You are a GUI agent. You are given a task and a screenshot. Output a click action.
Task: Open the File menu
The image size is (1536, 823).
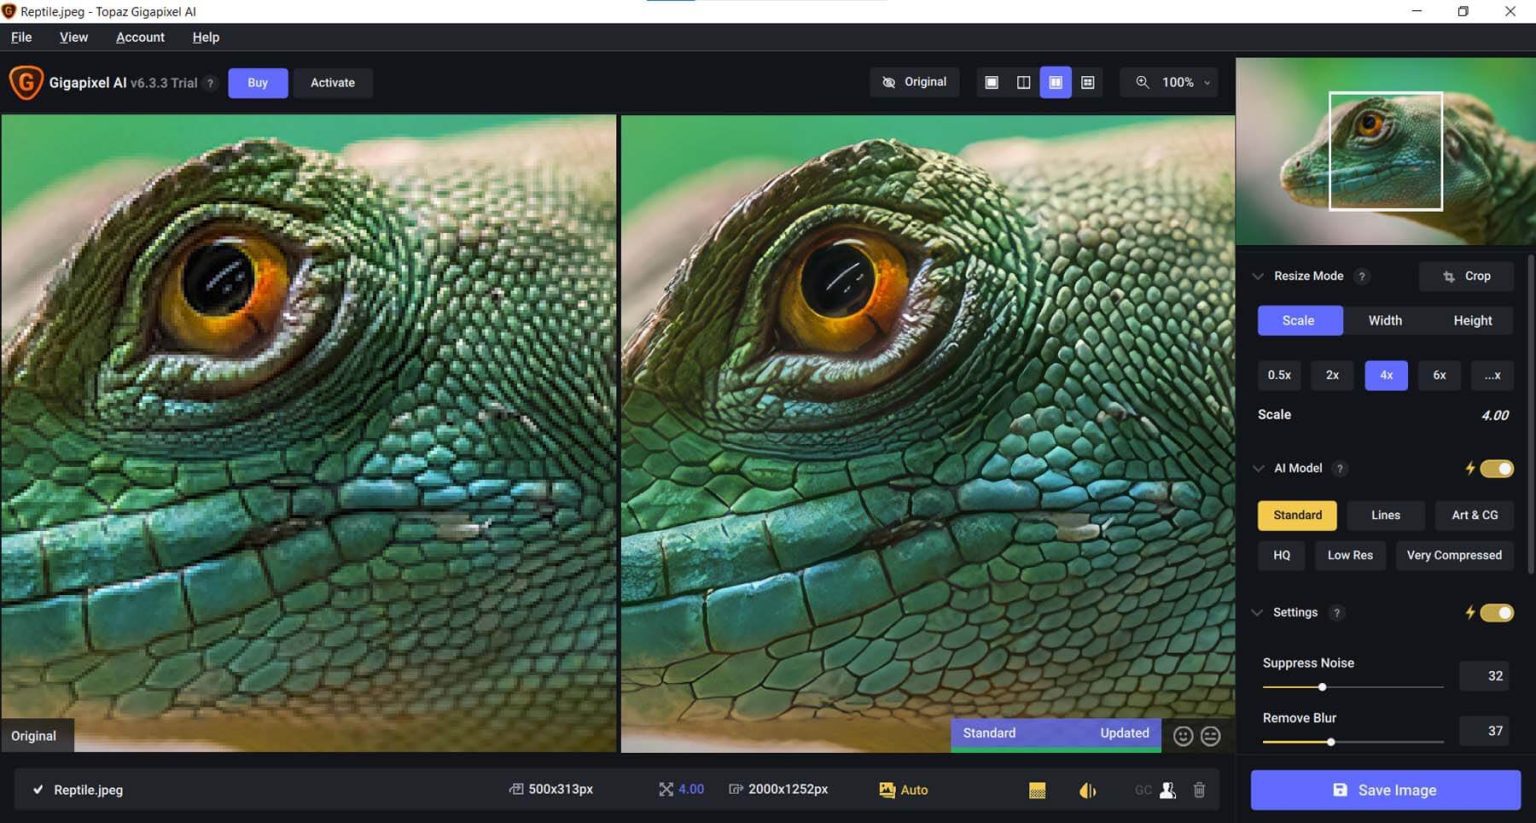click(x=21, y=37)
